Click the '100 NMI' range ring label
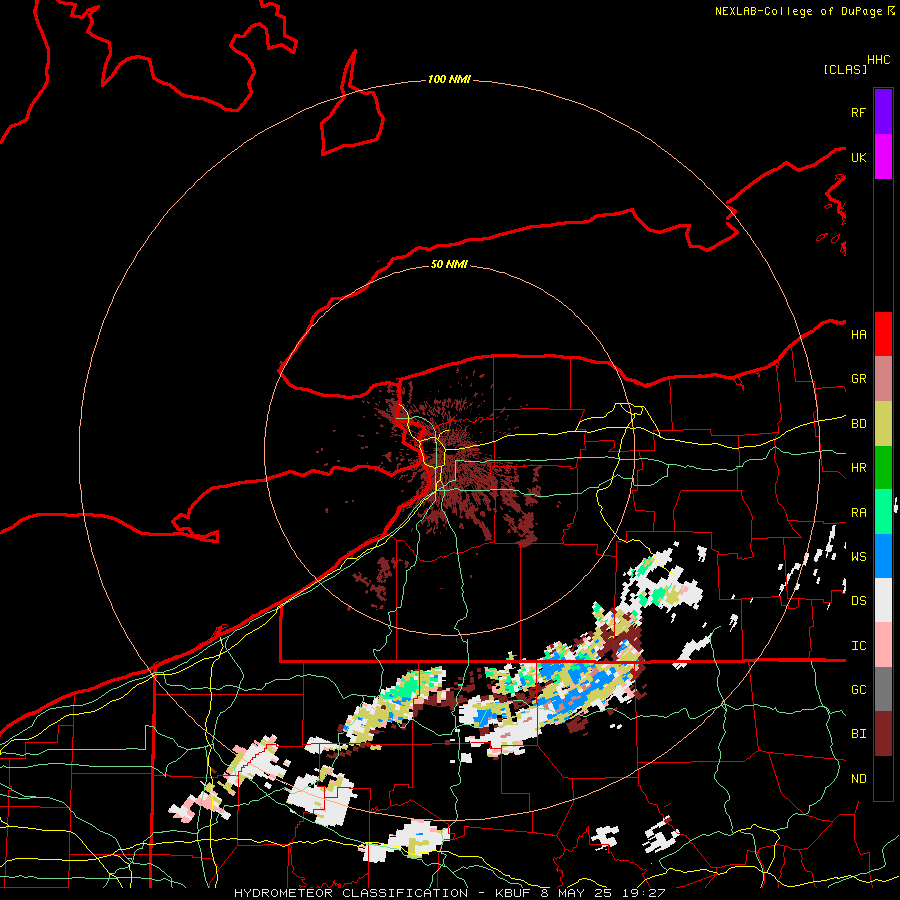The height and width of the screenshot is (900, 900). tap(449, 79)
